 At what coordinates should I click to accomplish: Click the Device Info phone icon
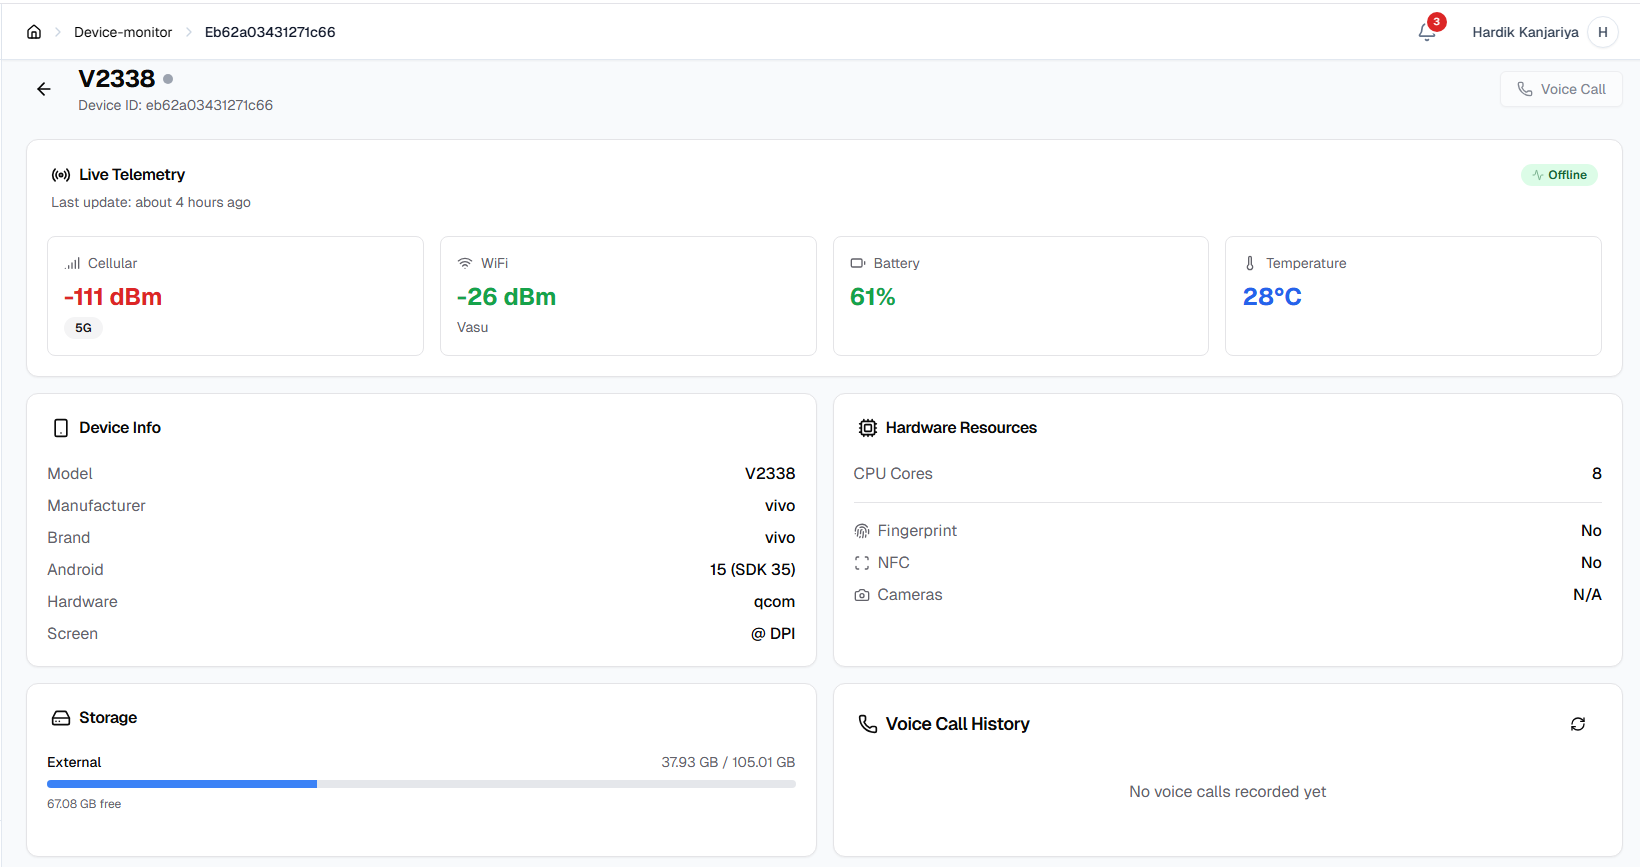click(x=61, y=428)
